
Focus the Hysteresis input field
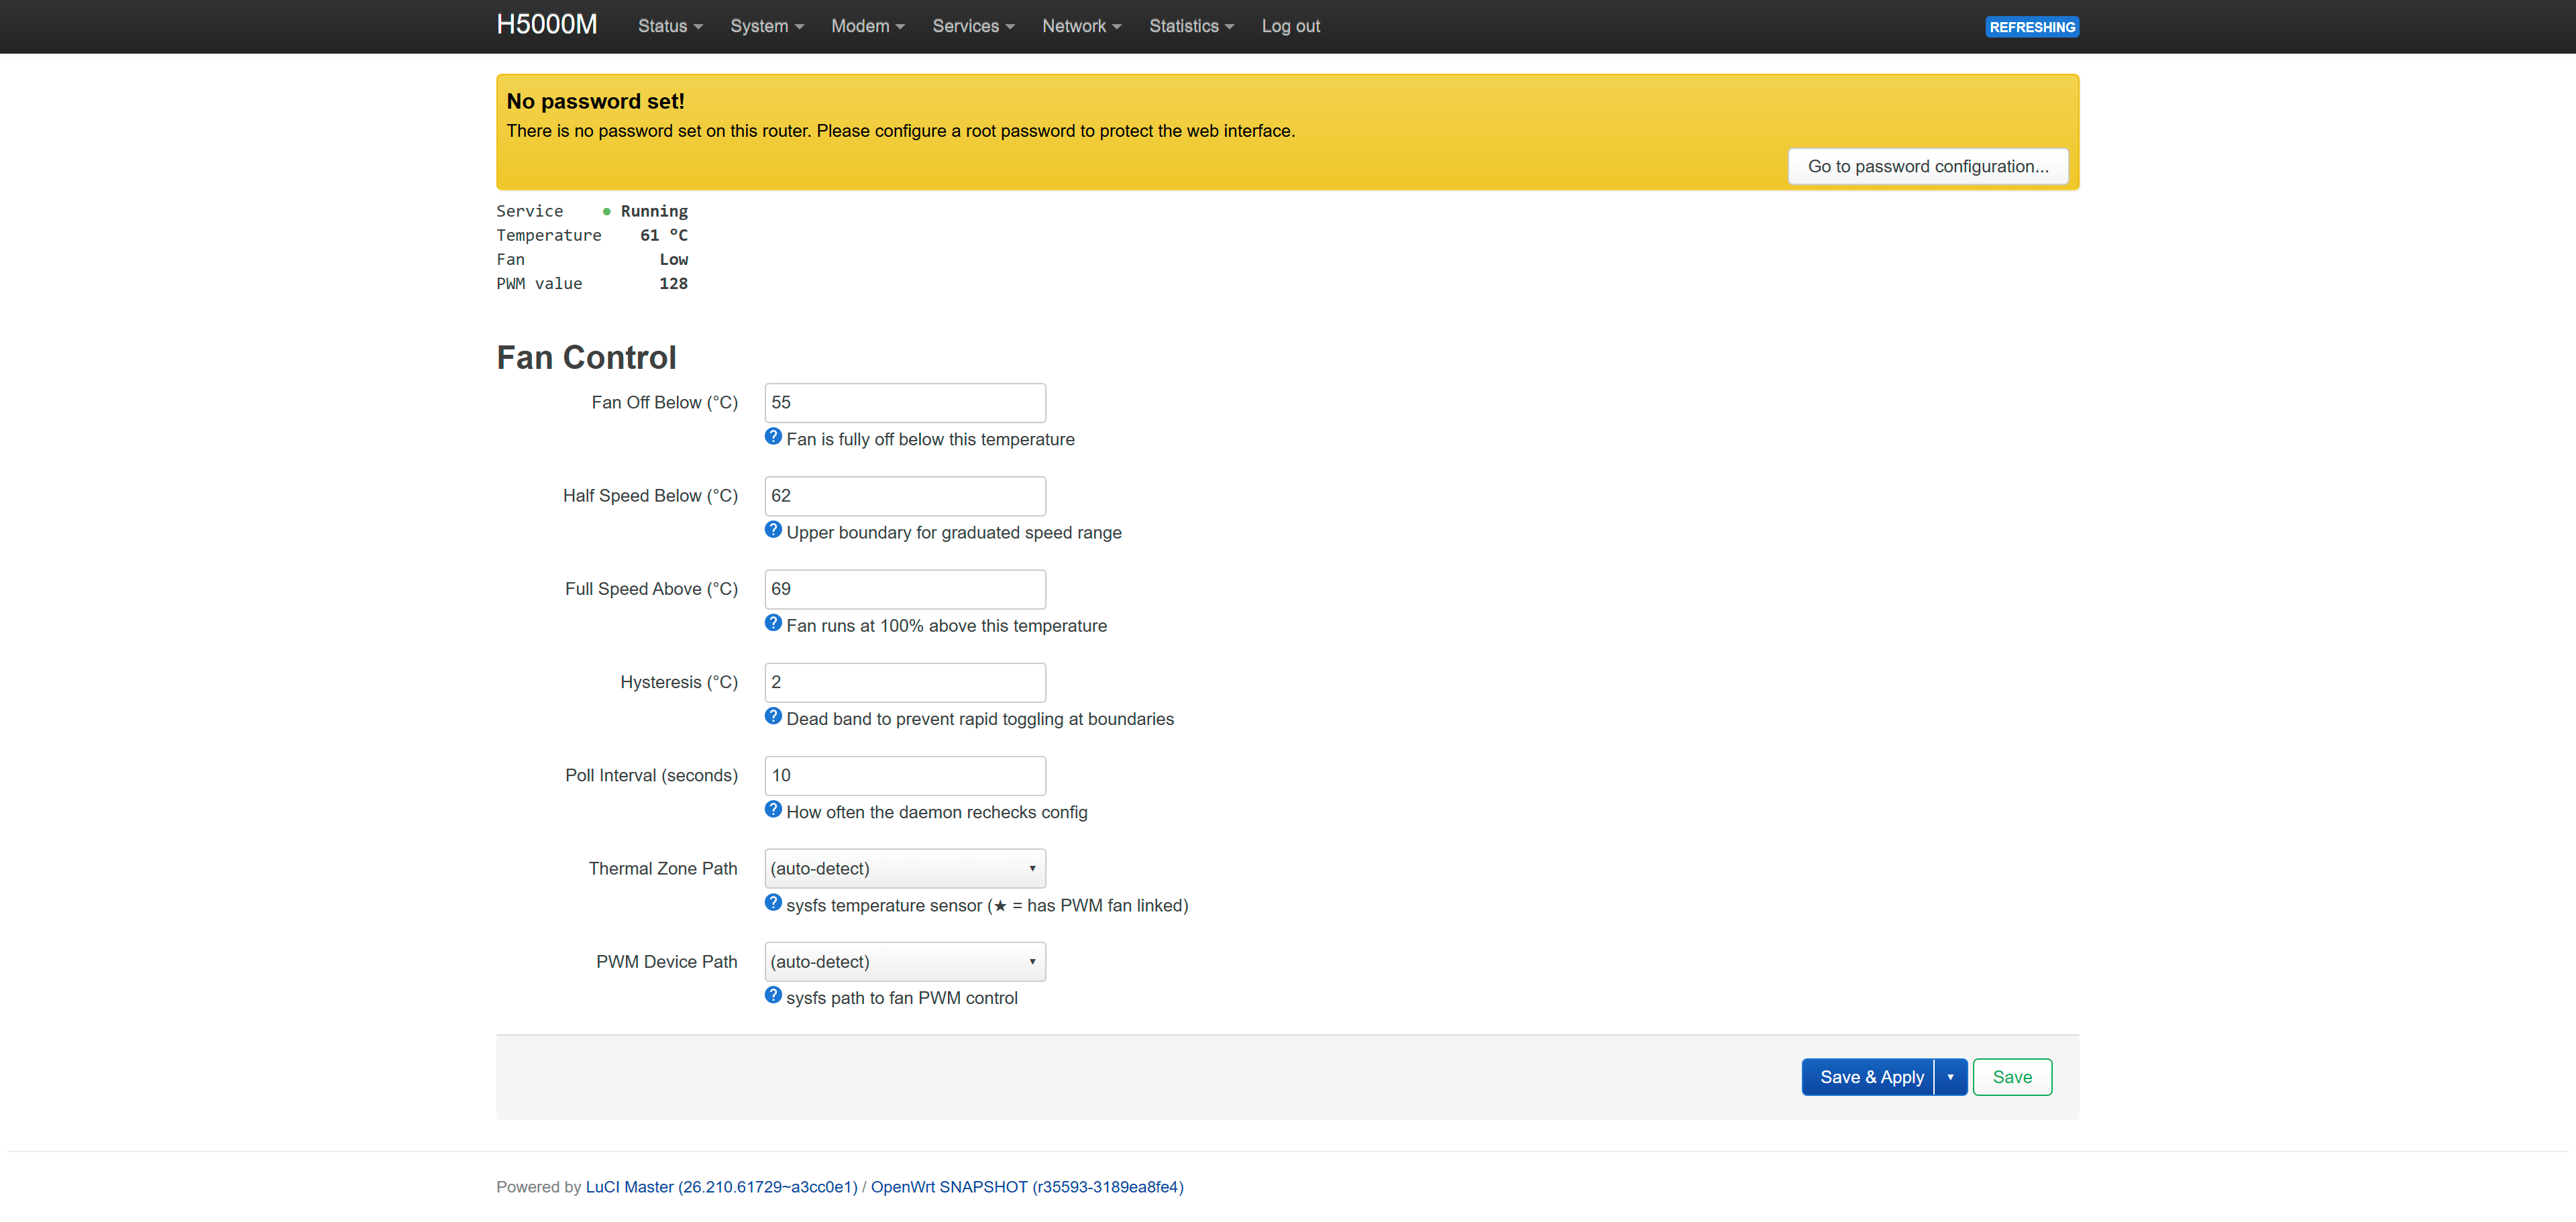coord(905,682)
